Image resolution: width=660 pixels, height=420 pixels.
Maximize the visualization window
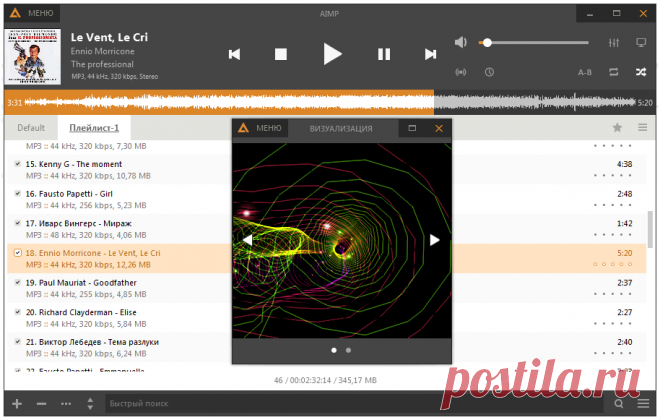[x=412, y=128]
